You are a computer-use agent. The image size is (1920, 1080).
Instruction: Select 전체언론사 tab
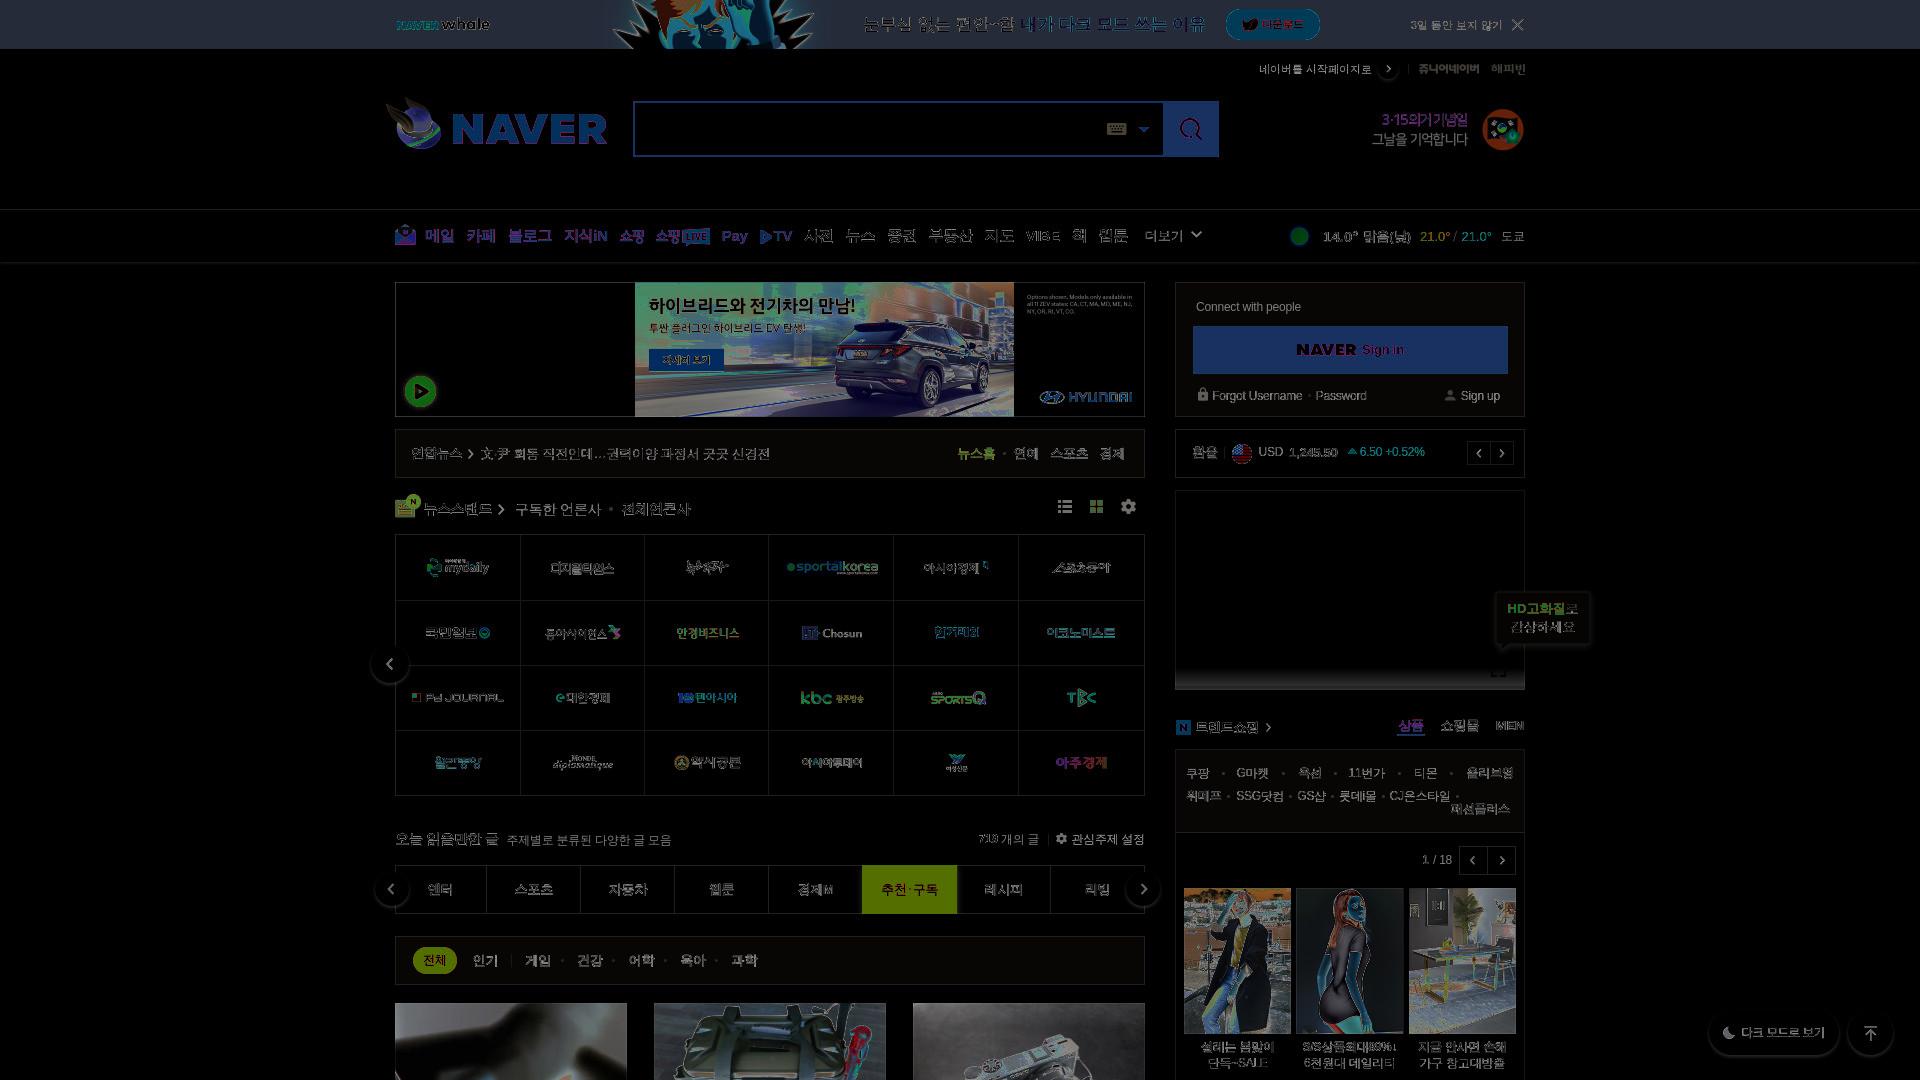click(655, 509)
